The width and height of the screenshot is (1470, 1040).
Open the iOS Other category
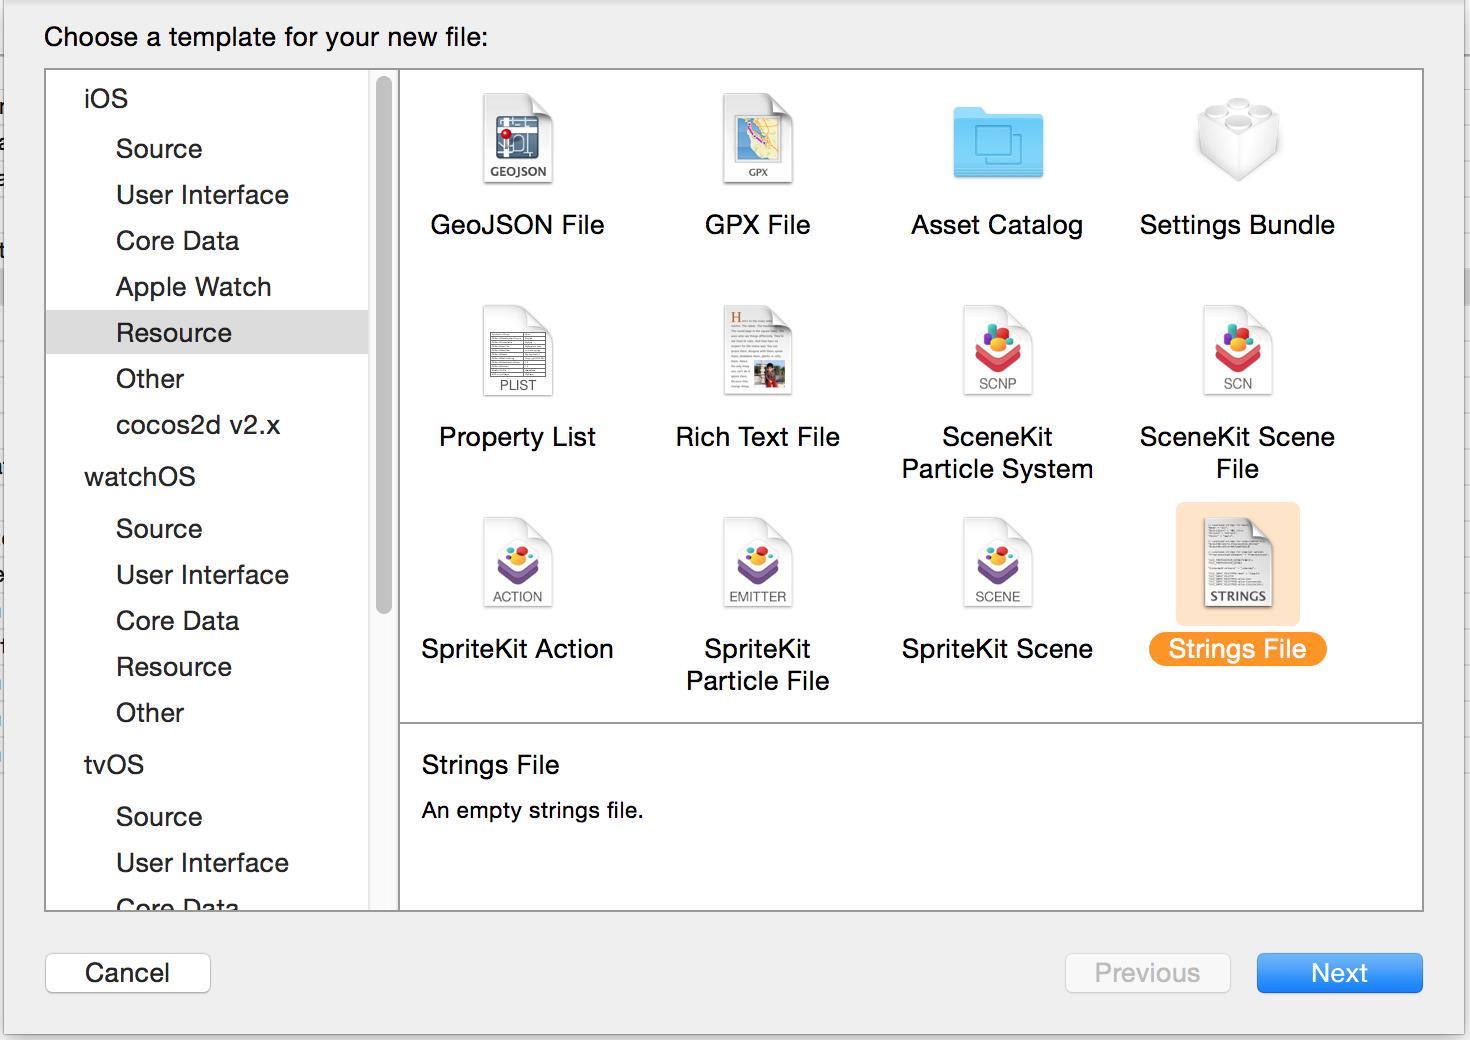pyautogui.click(x=150, y=379)
